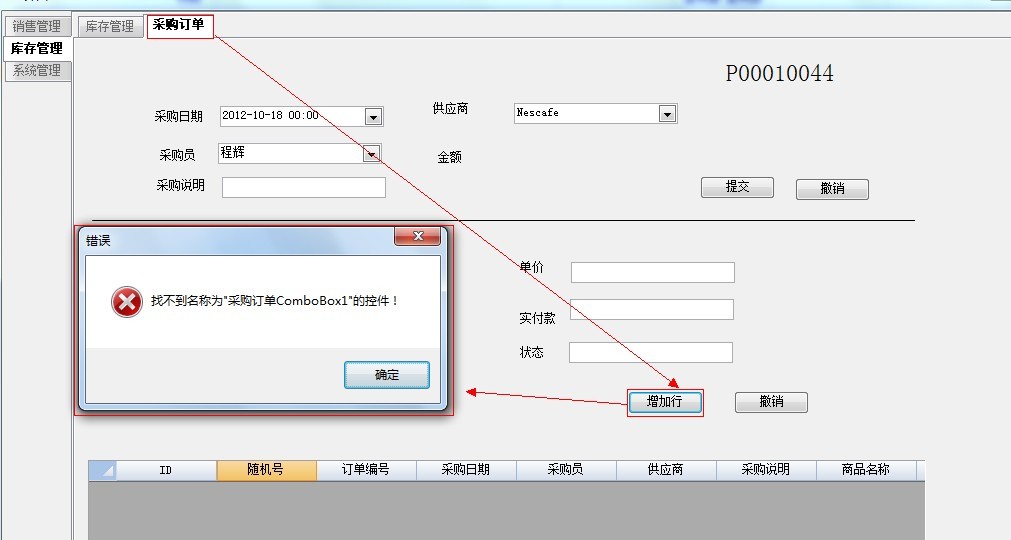The image size is (1011, 540).
Task: Click the 撤销 button next to 增加行
Action: coord(771,402)
